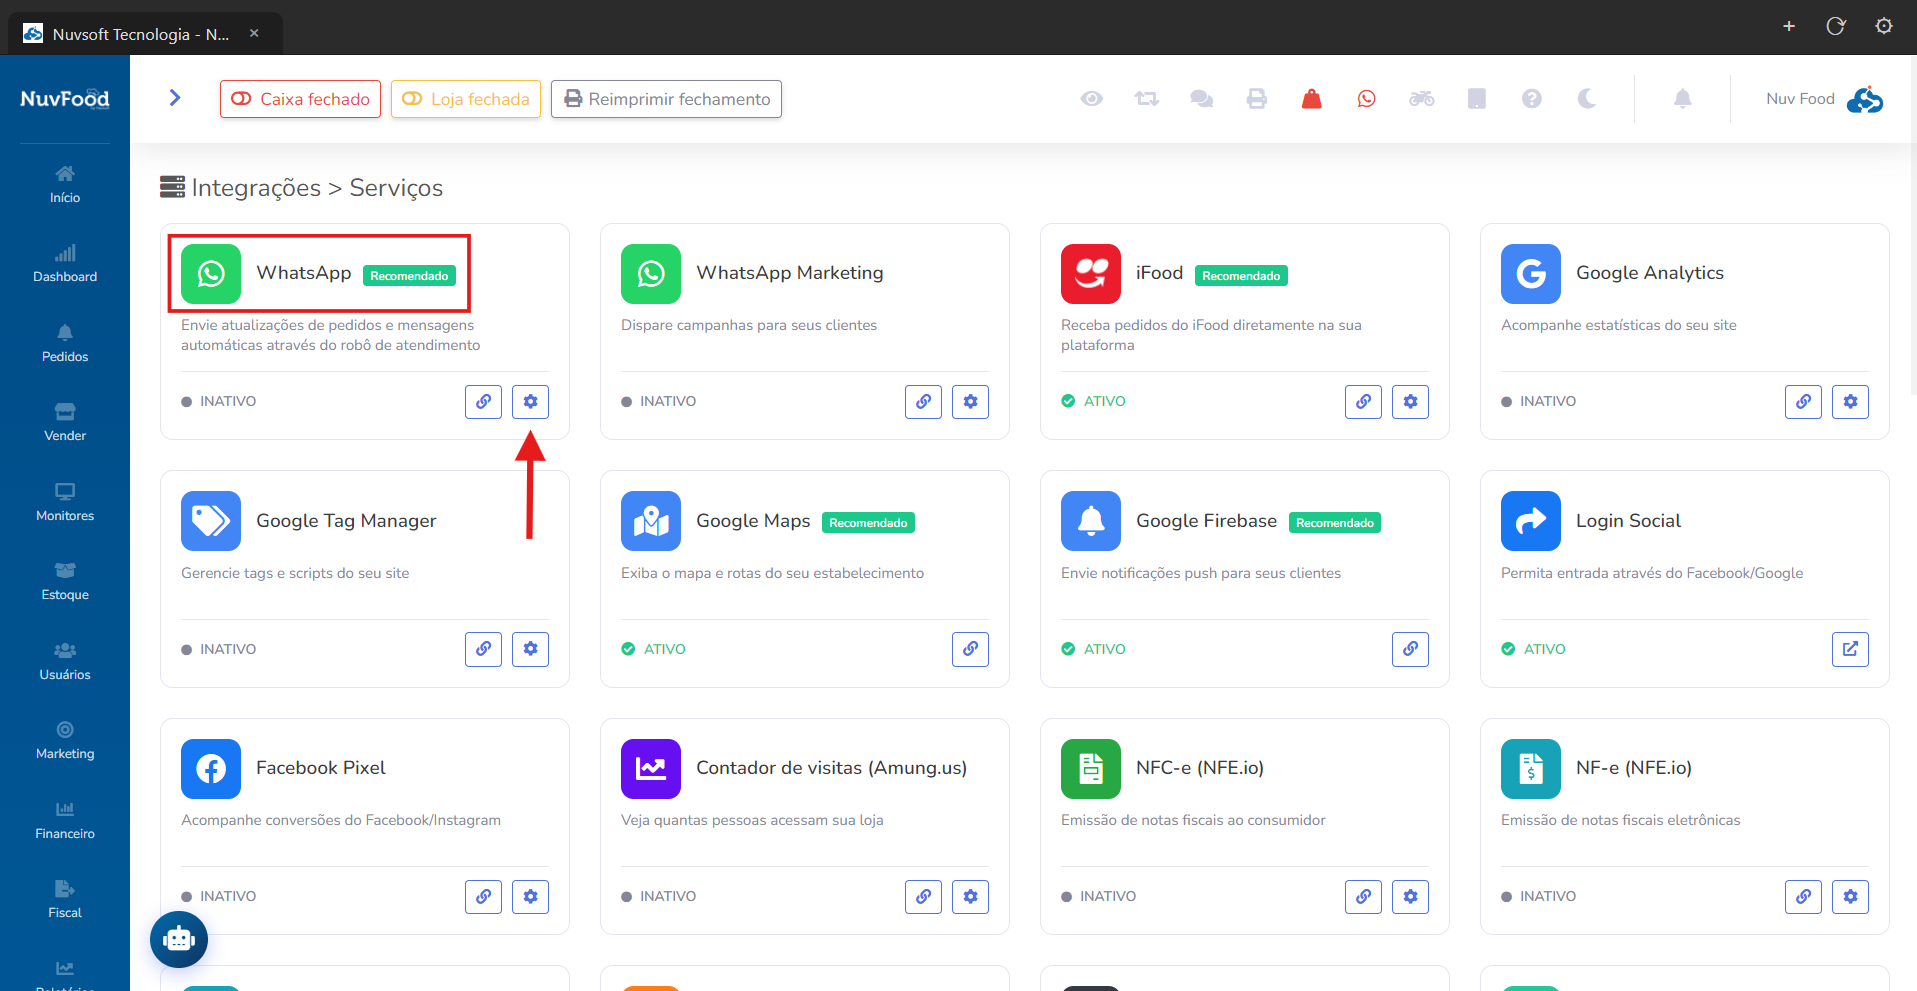1917x991 pixels.
Task: Click Facebook Pixel link button
Action: [x=483, y=897]
